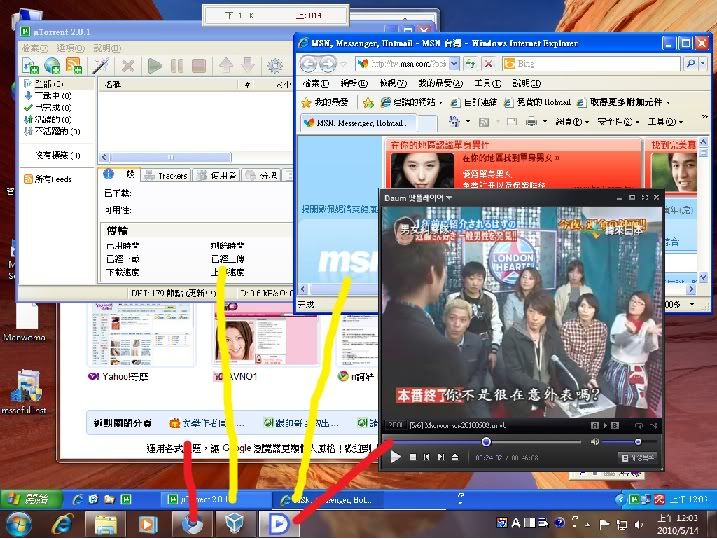Click Internet Explorer's Refresh icon
The height and width of the screenshot is (539, 717).
(470, 63)
